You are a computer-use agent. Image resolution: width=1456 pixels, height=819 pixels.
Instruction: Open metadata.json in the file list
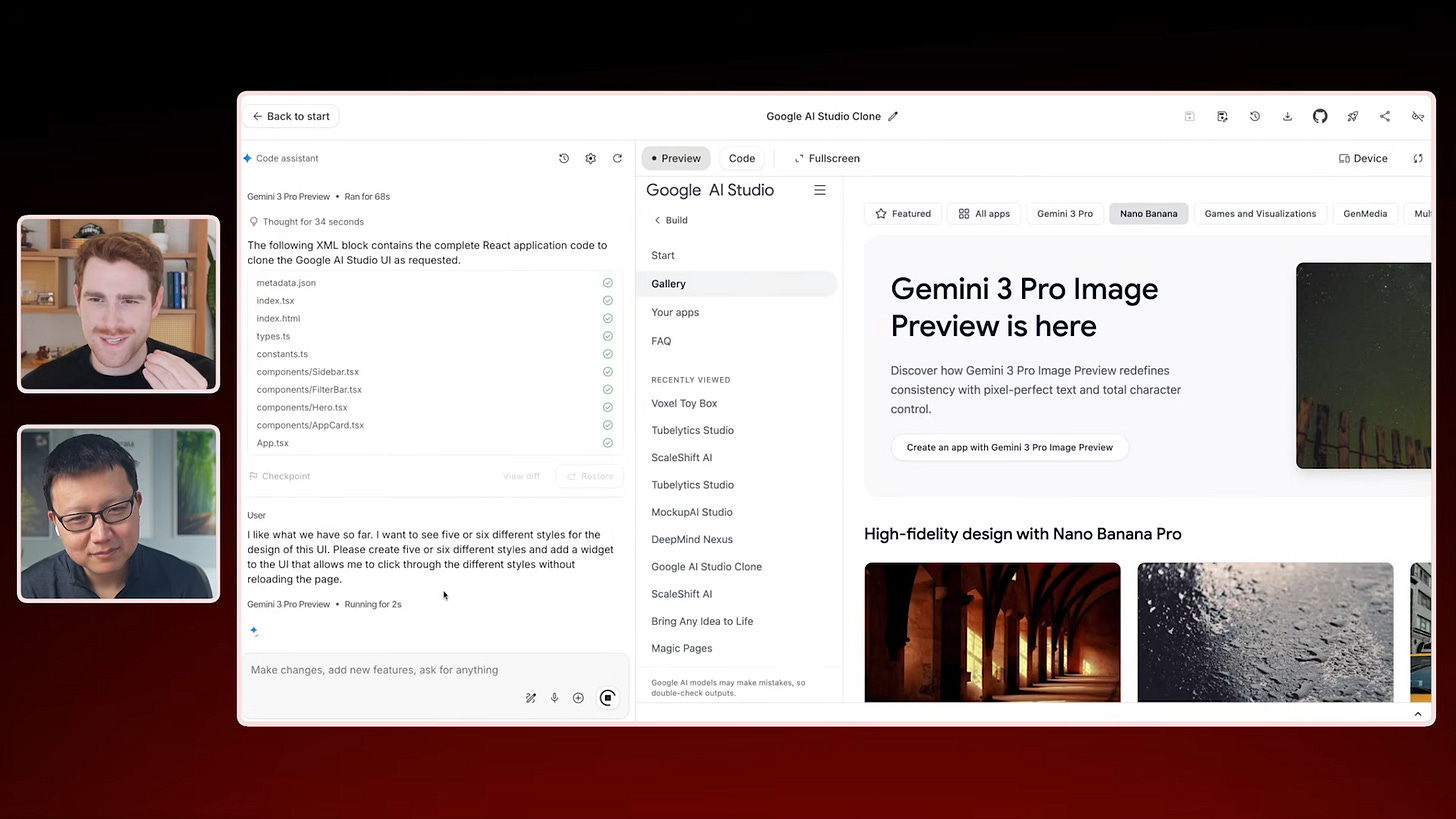pos(434,283)
